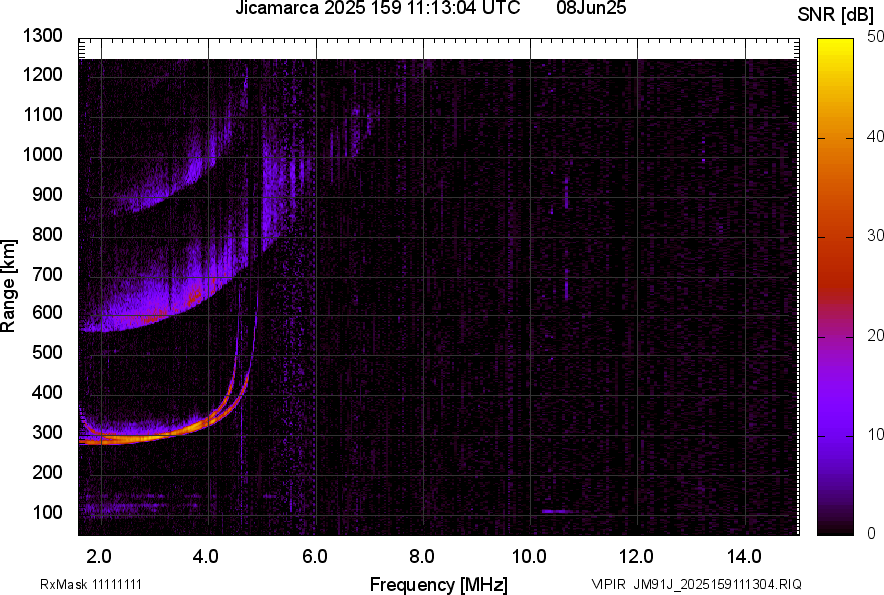Click the frequency tick label 10.0
Viewport: 884px width, 595px height.
click(529, 557)
